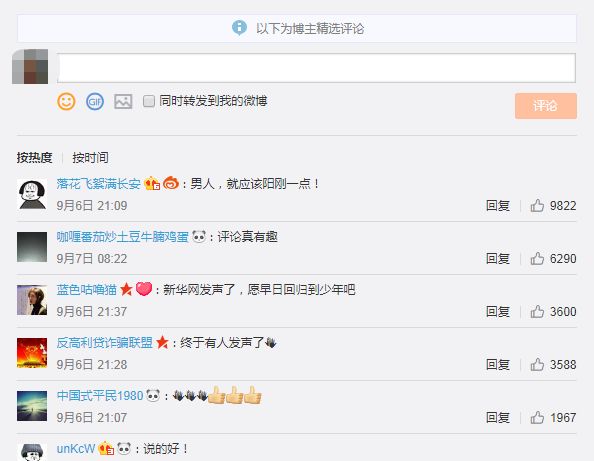The height and width of the screenshot is (461, 594).
Task: Like the comment with 6290 likes
Action: click(537, 259)
